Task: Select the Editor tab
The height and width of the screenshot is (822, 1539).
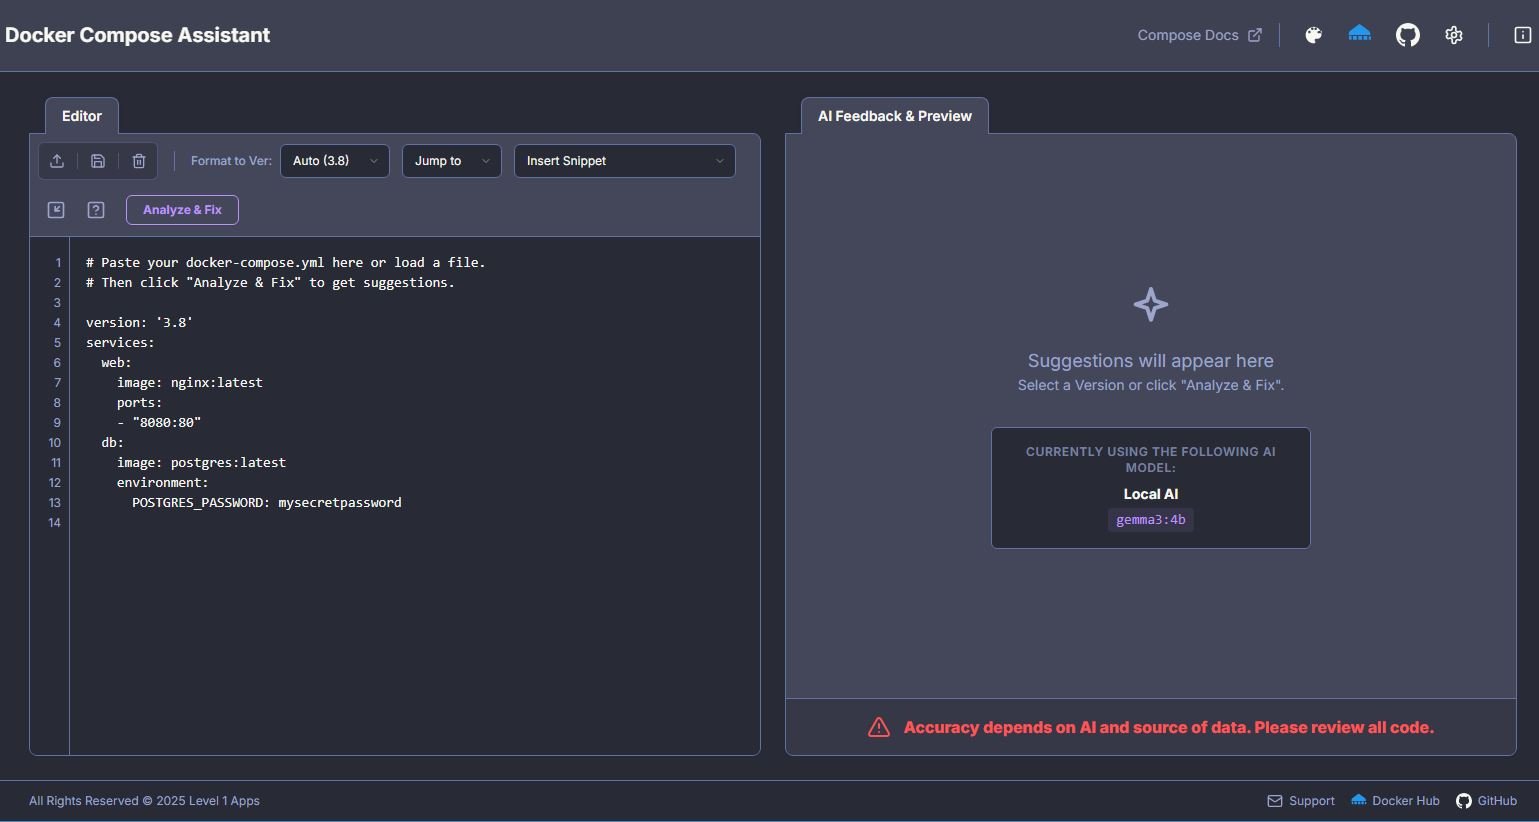Action: [82, 116]
